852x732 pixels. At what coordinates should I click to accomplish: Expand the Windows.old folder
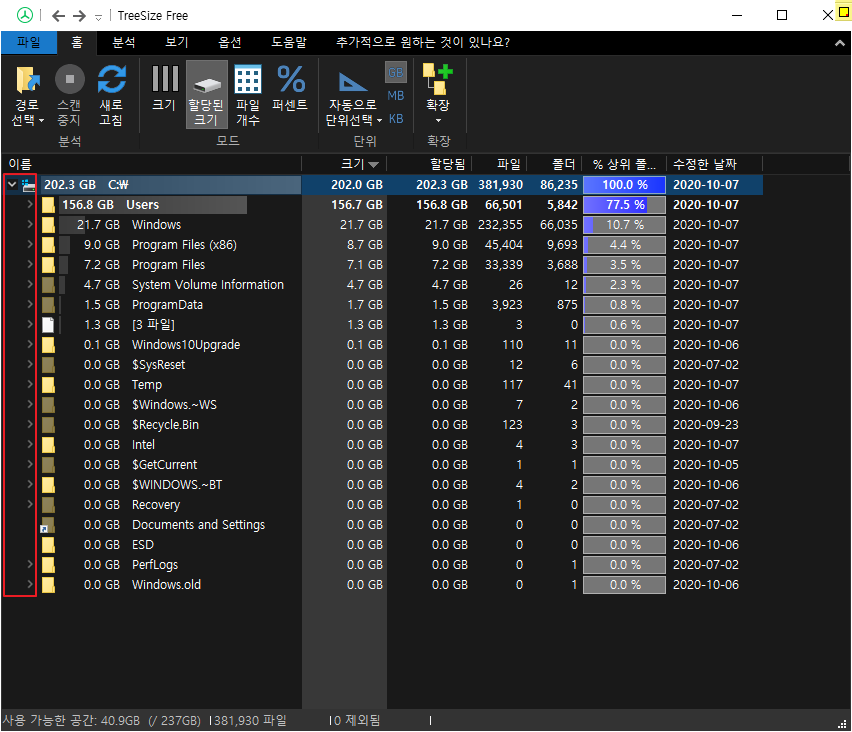tap(30, 585)
